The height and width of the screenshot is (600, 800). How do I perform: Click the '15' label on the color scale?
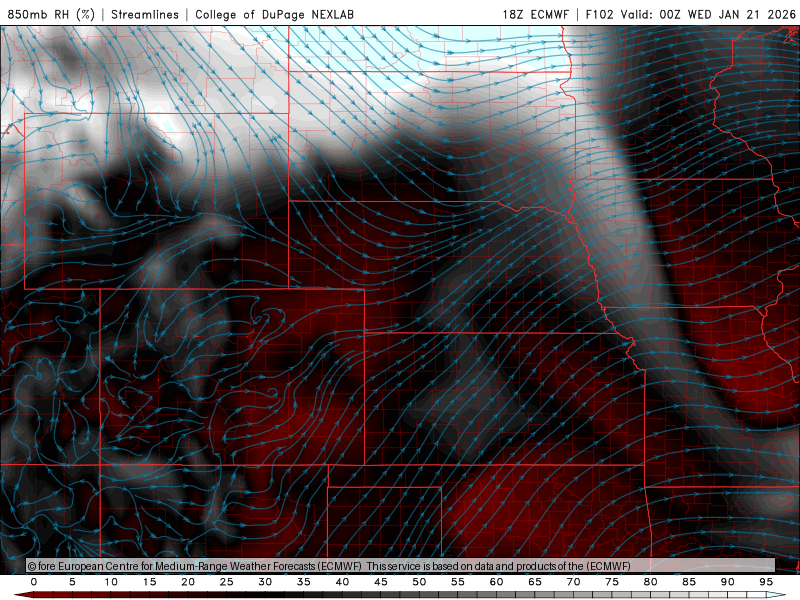[149, 582]
